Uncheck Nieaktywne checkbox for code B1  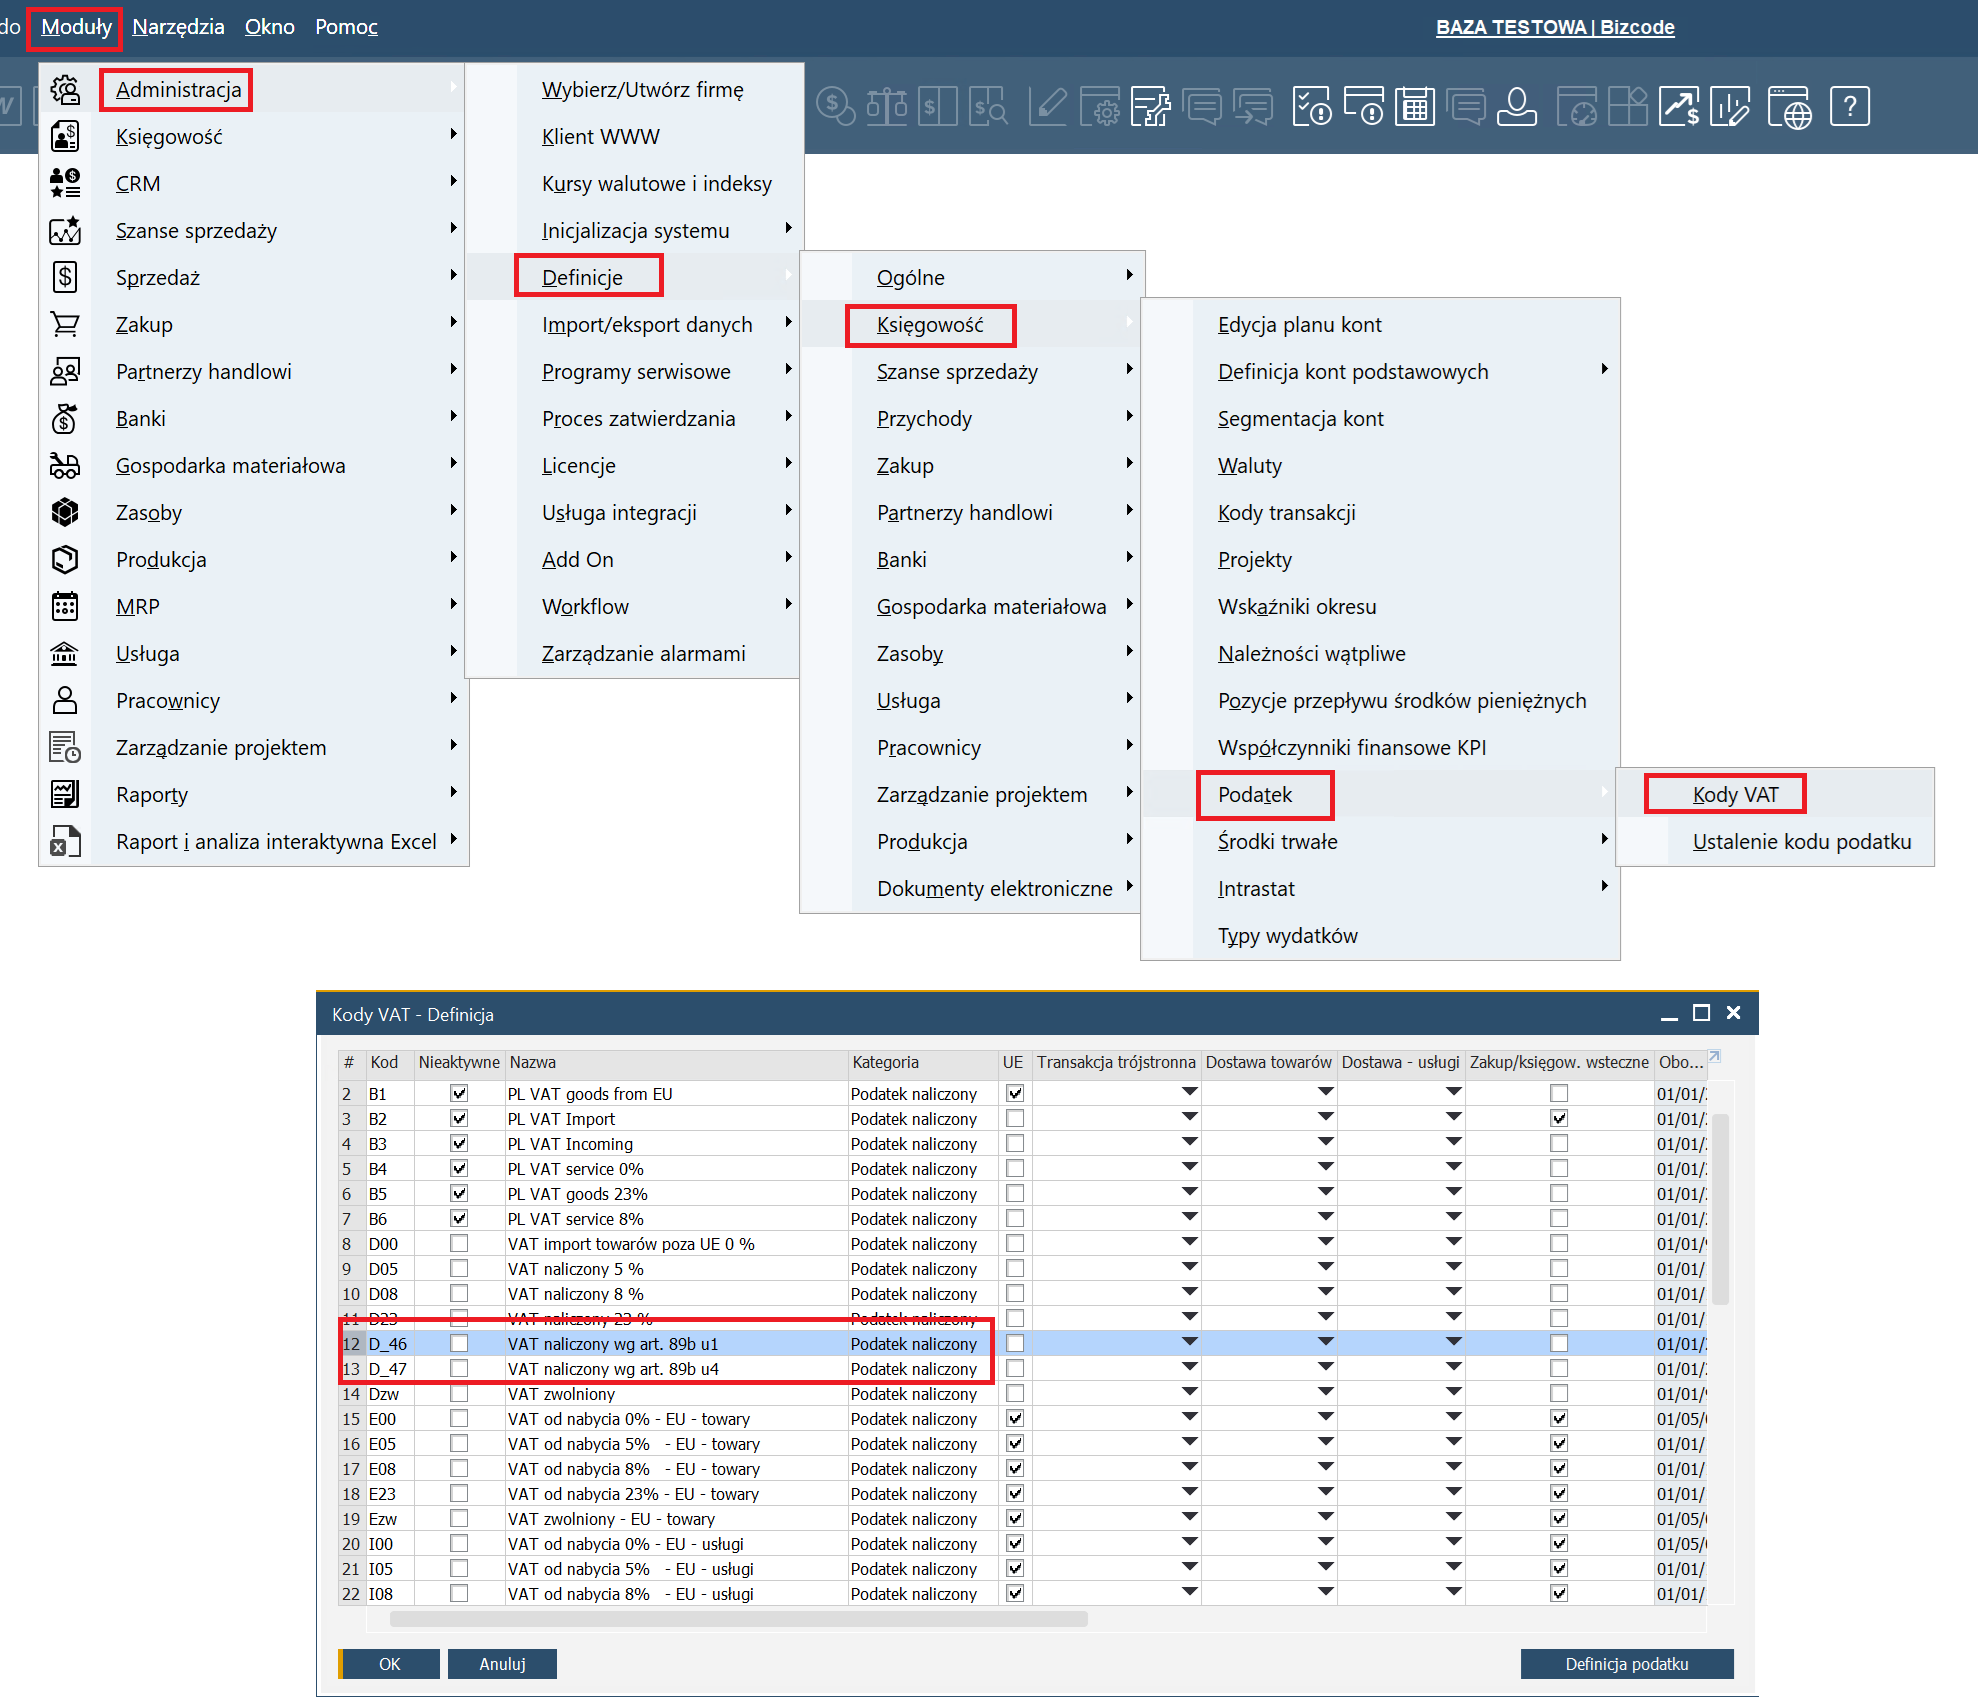[459, 1093]
